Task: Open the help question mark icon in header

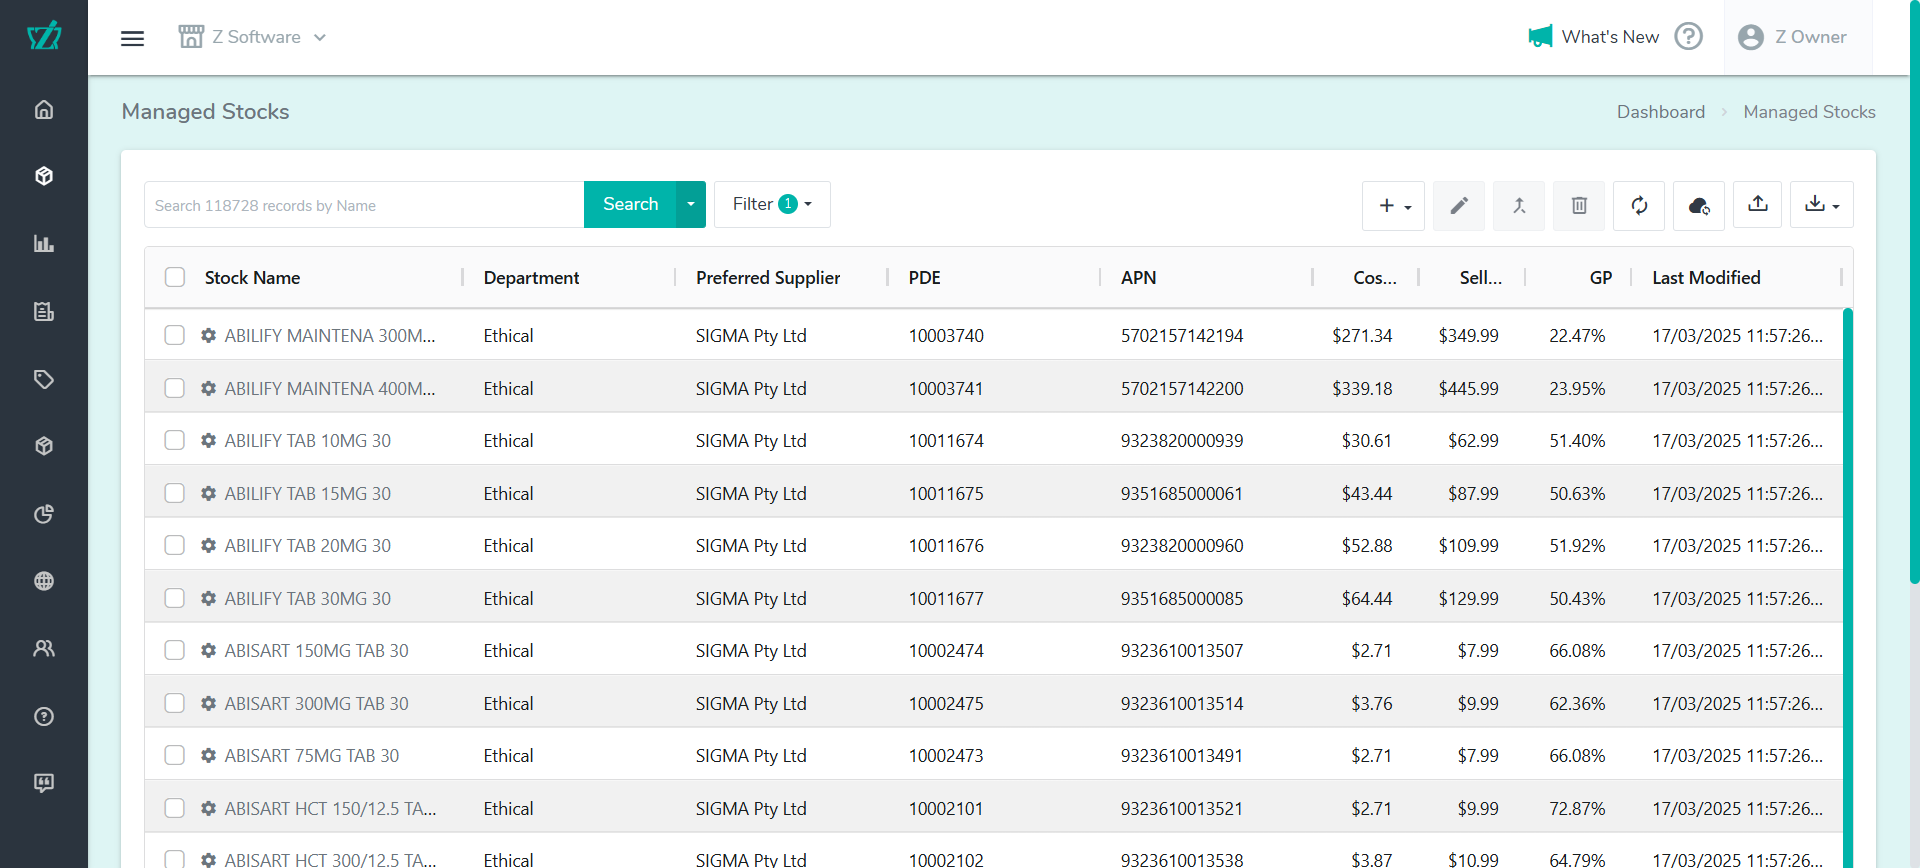Action: click(1688, 37)
